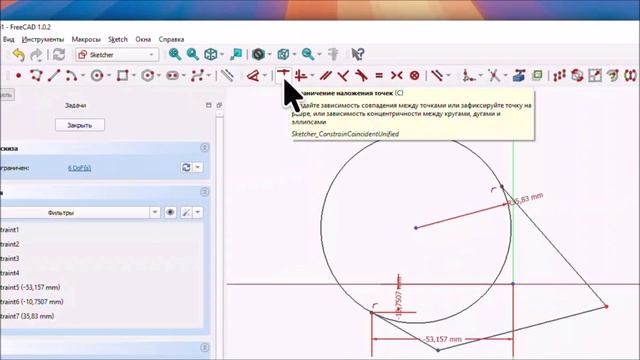Open the Инструменты menu
This screenshot has height=360, width=640.
coord(43,40)
